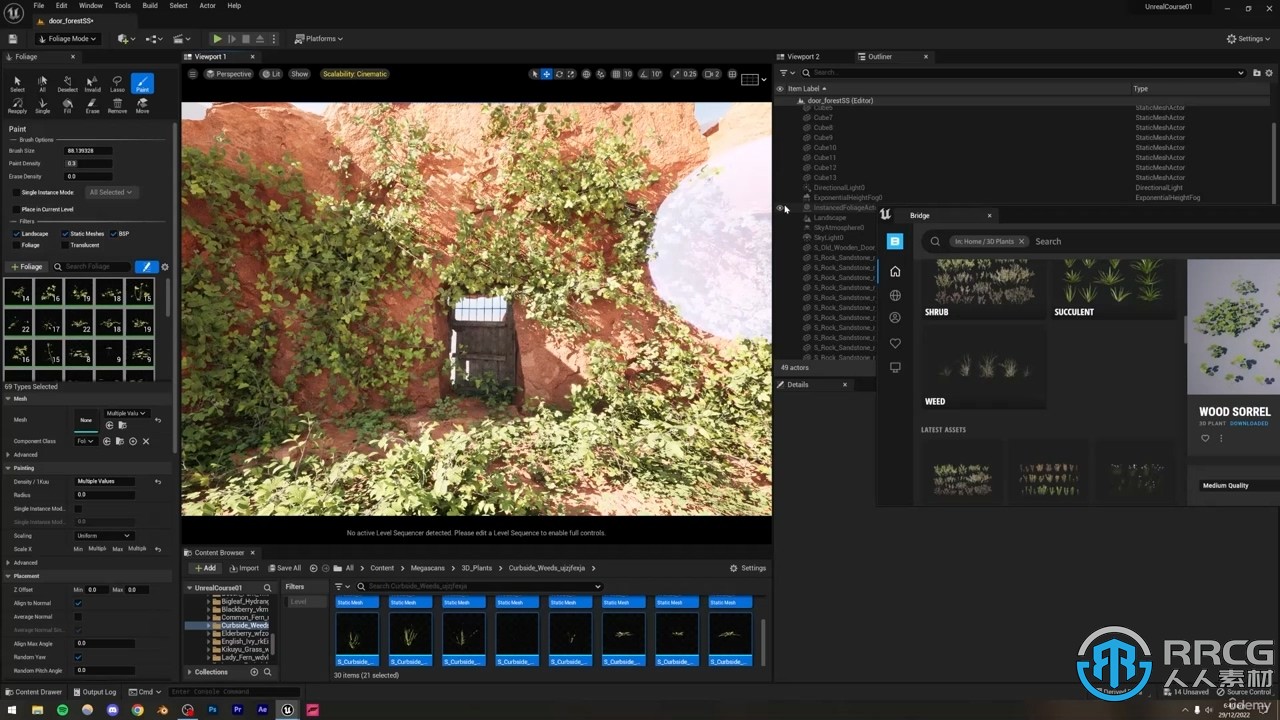The height and width of the screenshot is (720, 1280).
Task: Choose the Deselect foliage tool
Action: 67,83
